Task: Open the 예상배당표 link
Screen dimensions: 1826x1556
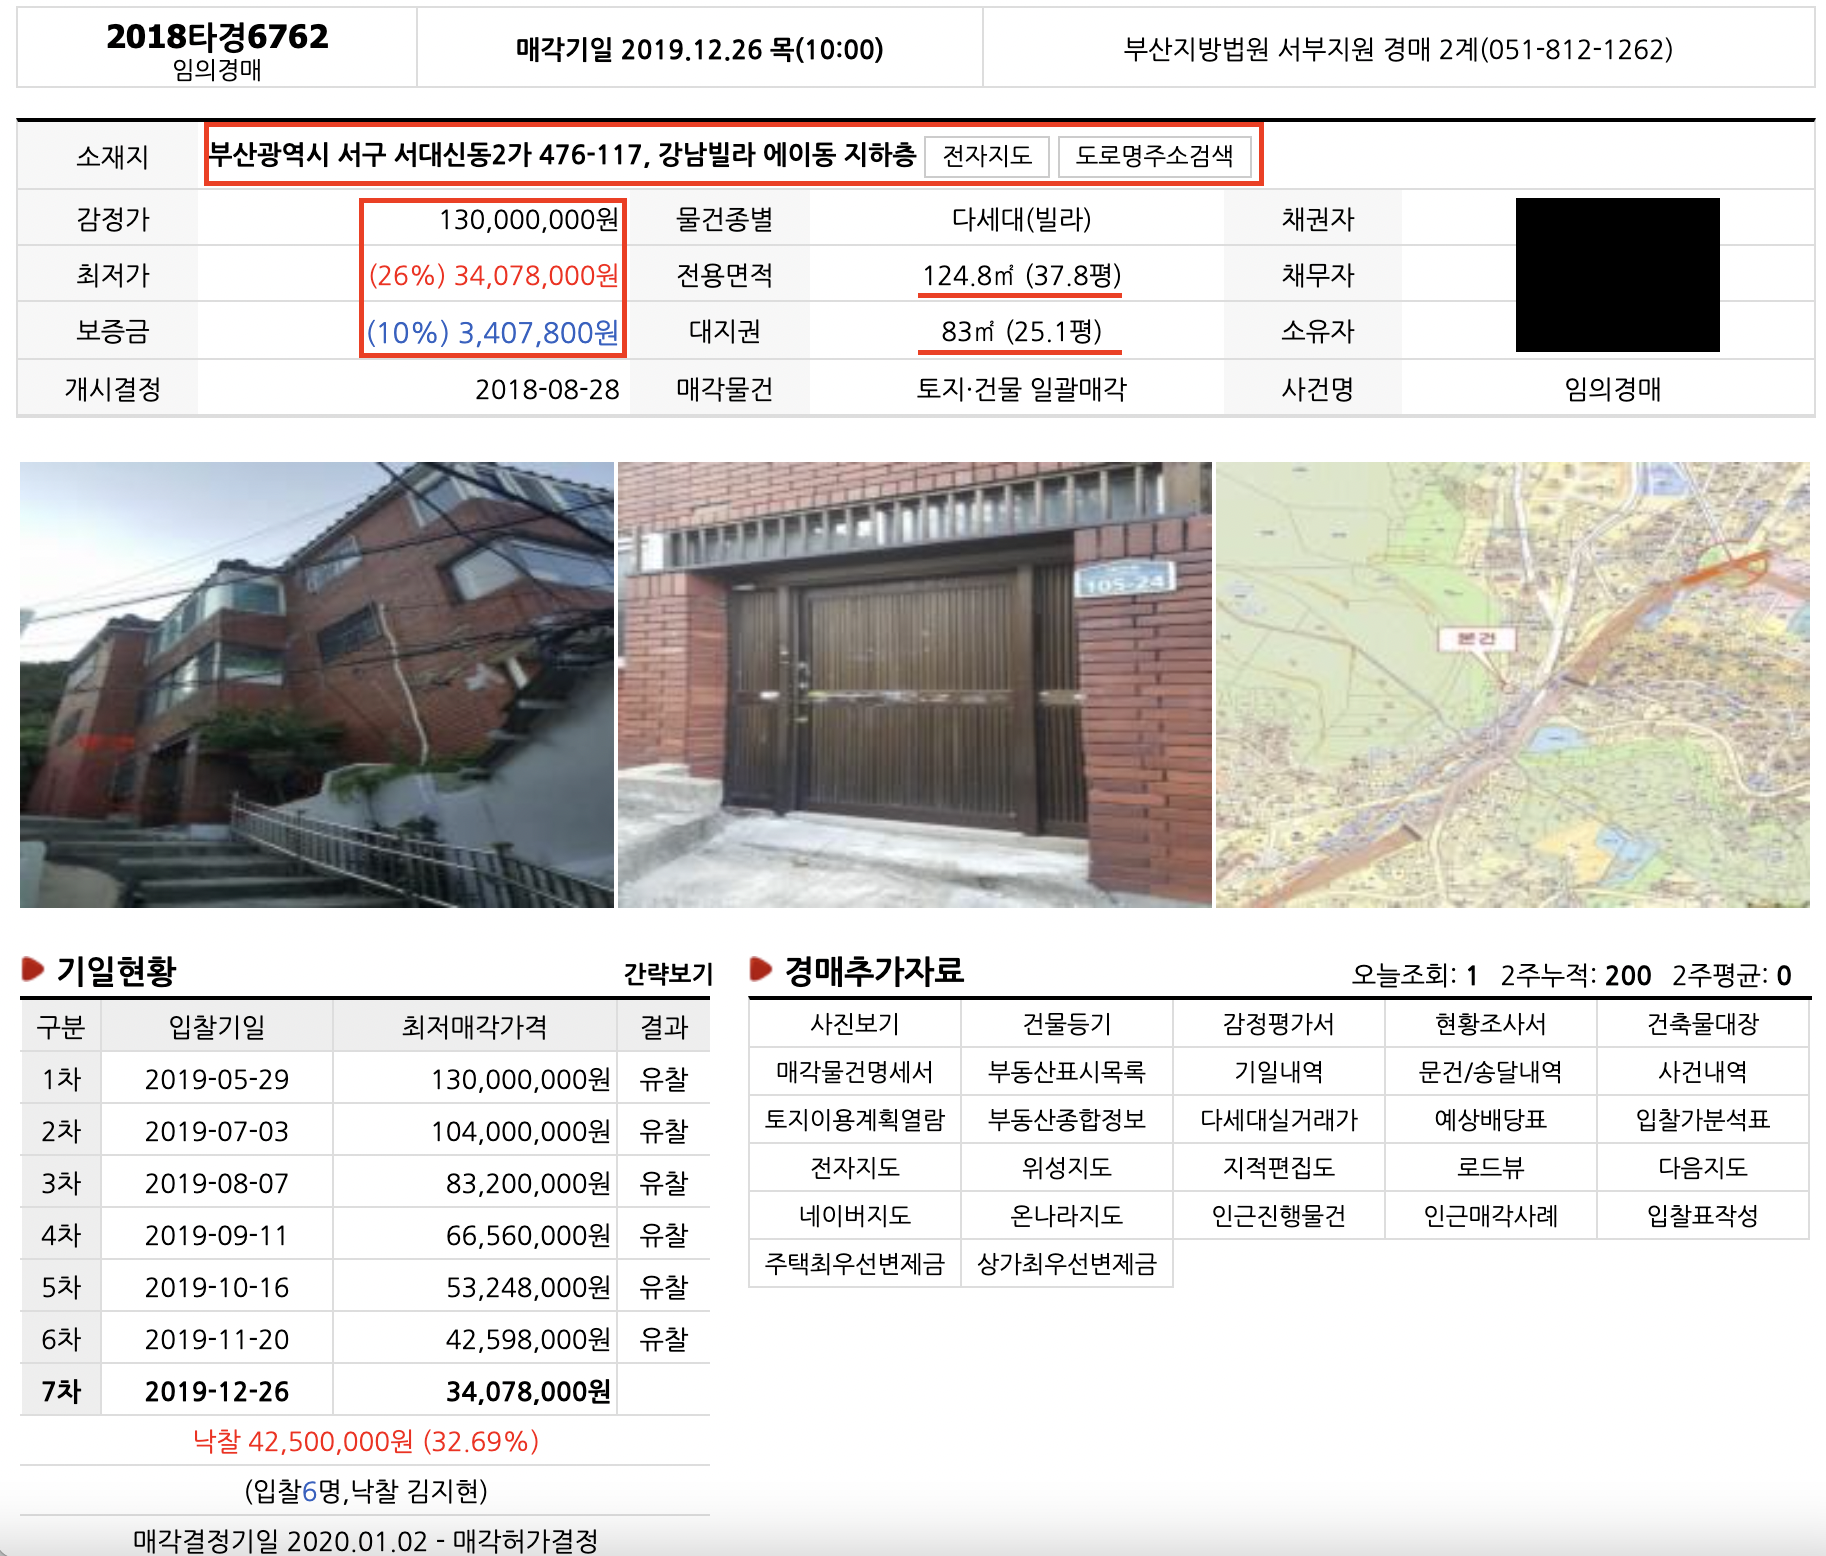Action: (1491, 1120)
